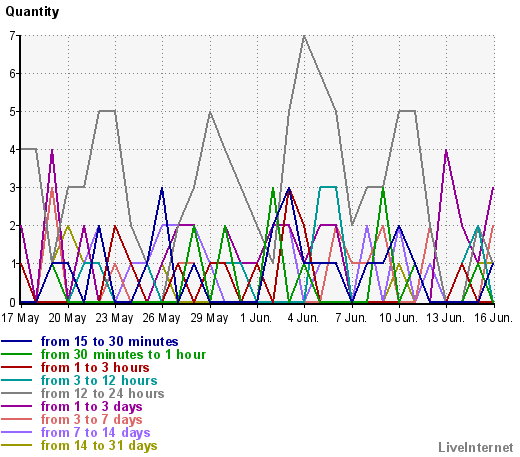Click the dark blue legend line swatch
This screenshot has width=520, height=457.
(x=16, y=341)
